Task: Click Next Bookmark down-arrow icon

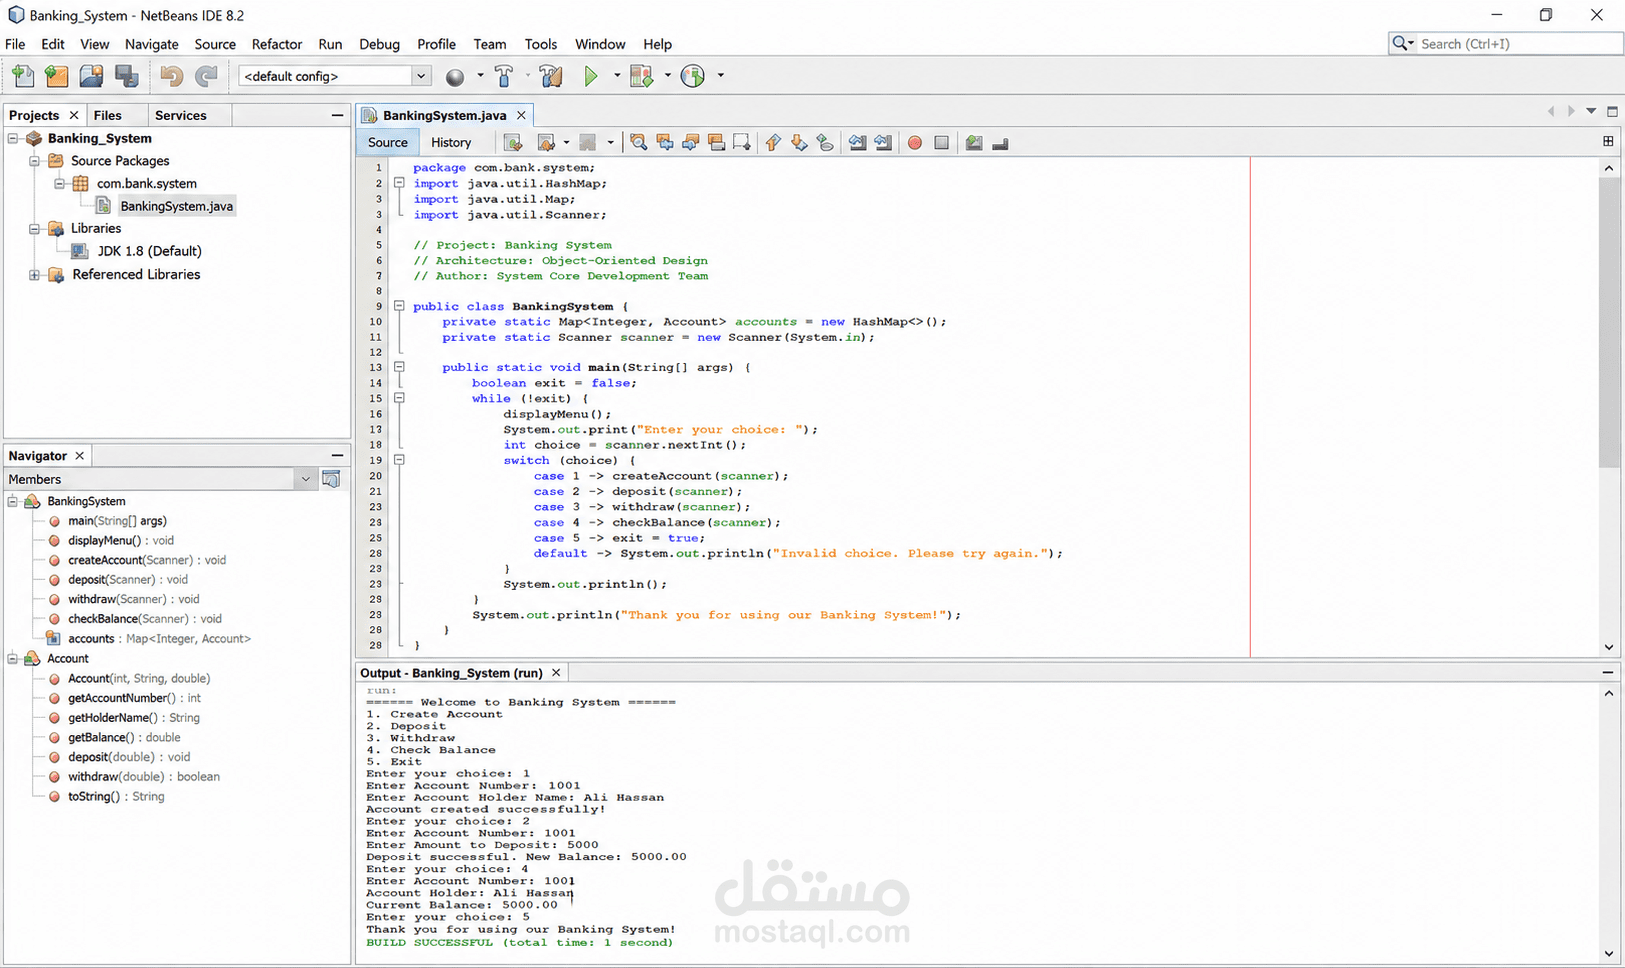Action: 799,143
